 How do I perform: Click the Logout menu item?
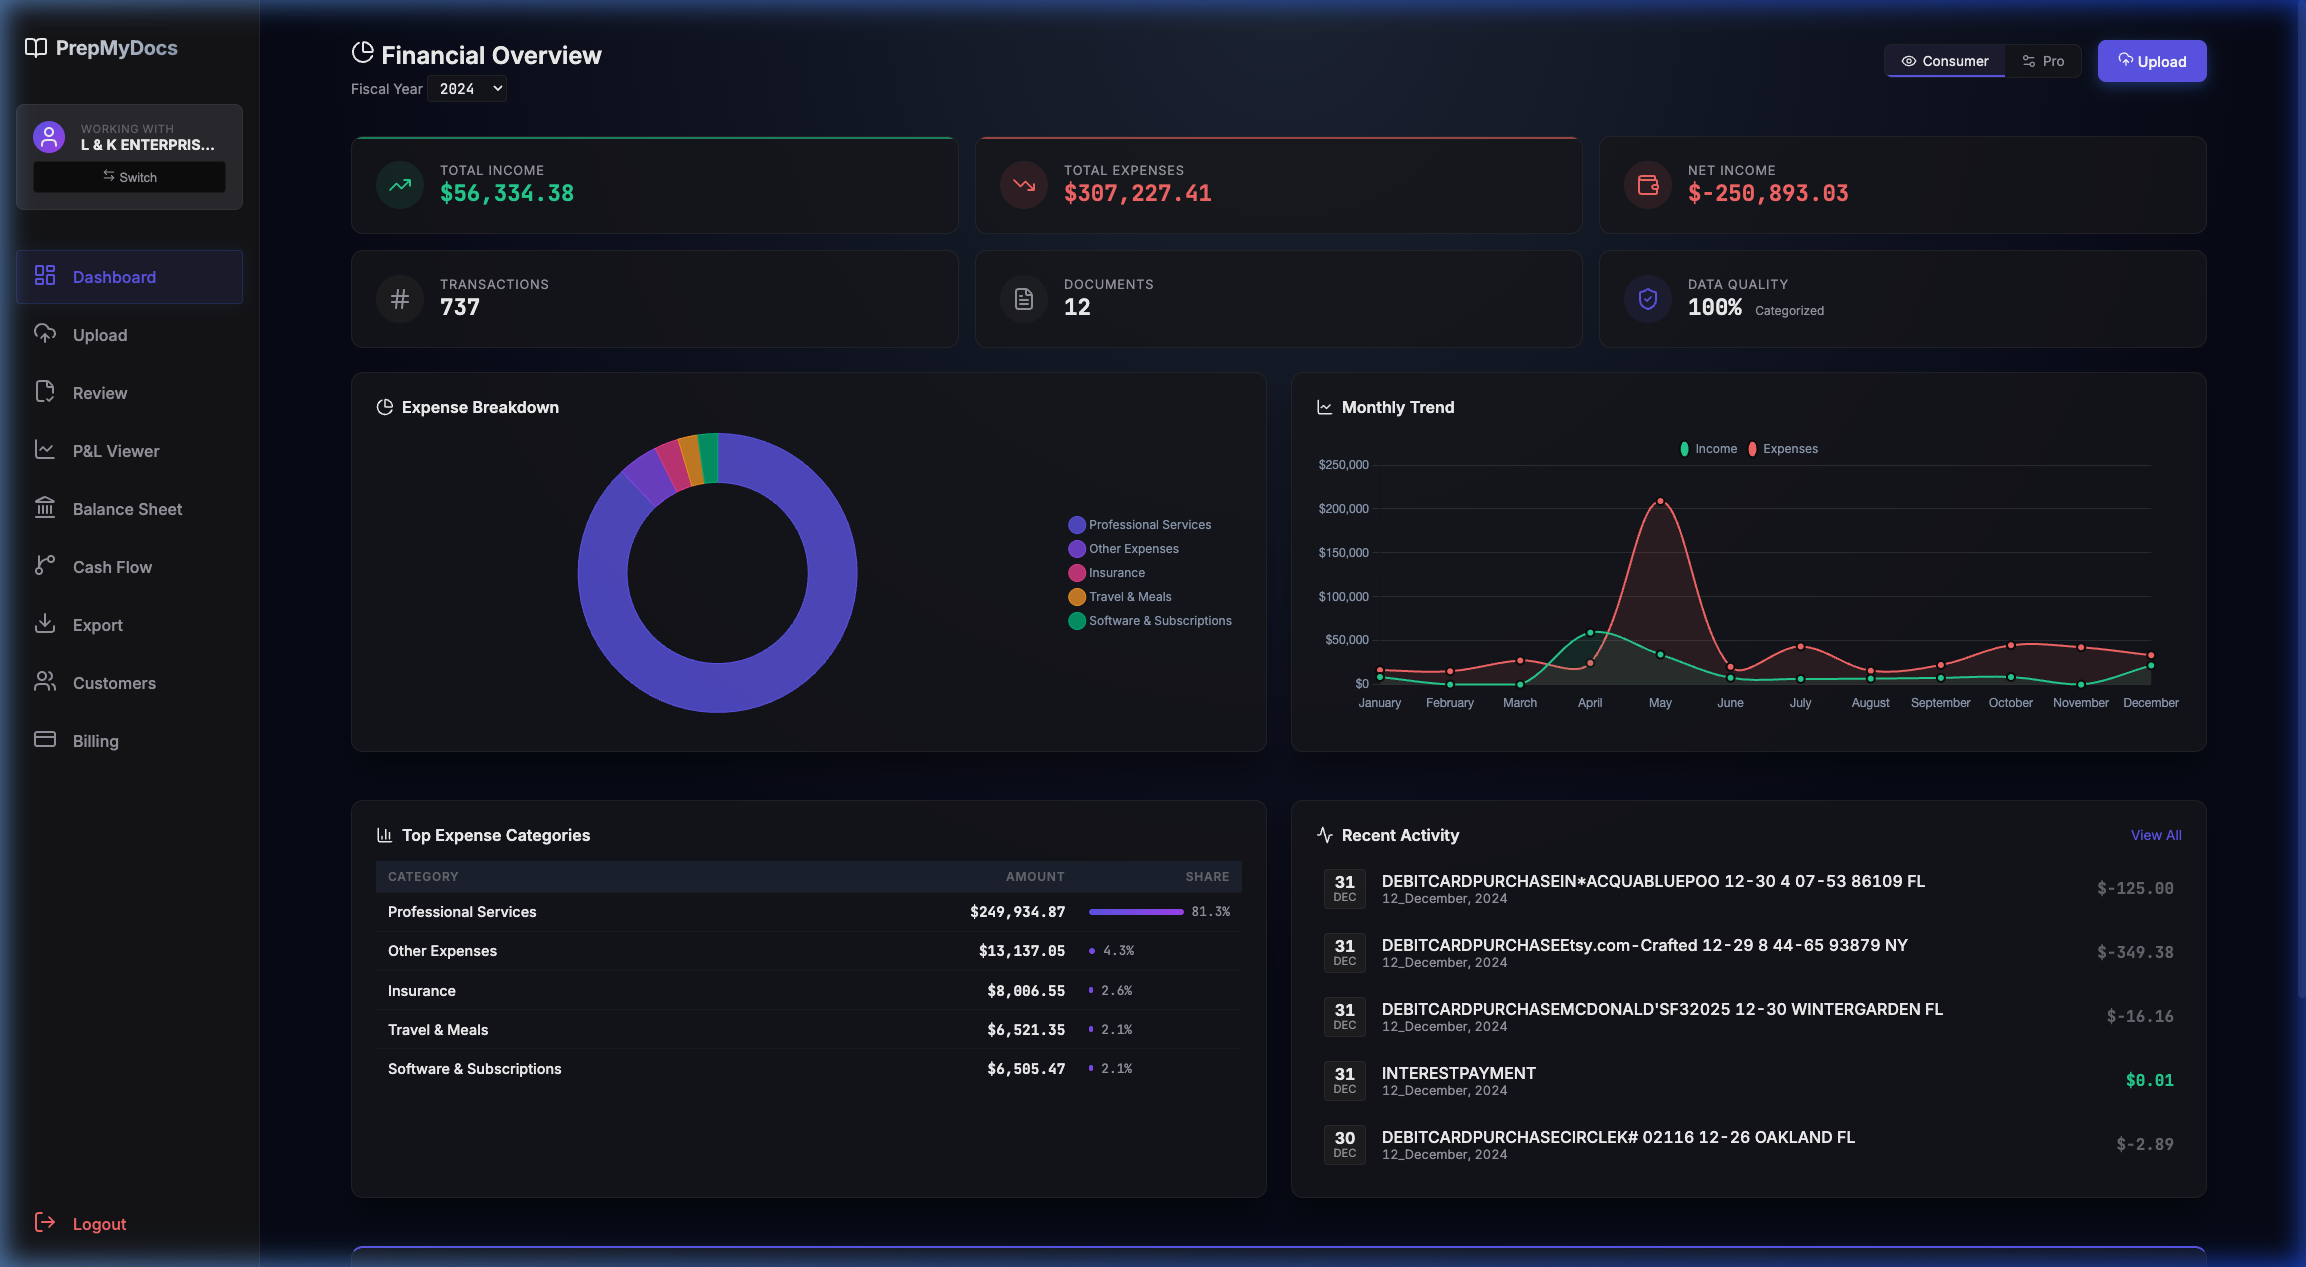tap(99, 1223)
